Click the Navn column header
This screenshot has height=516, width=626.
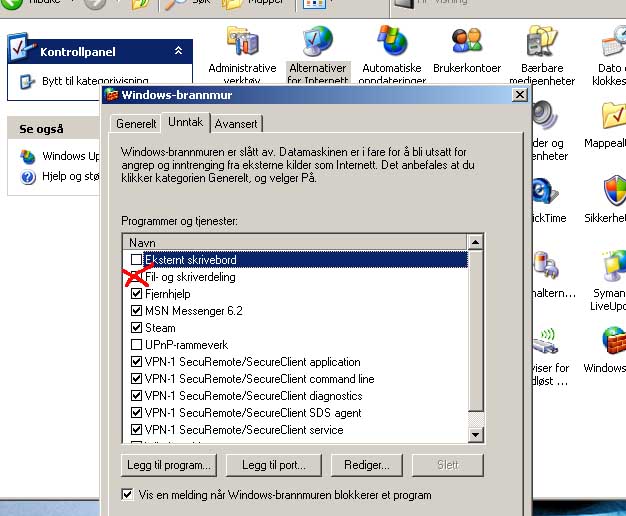click(x=295, y=242)
